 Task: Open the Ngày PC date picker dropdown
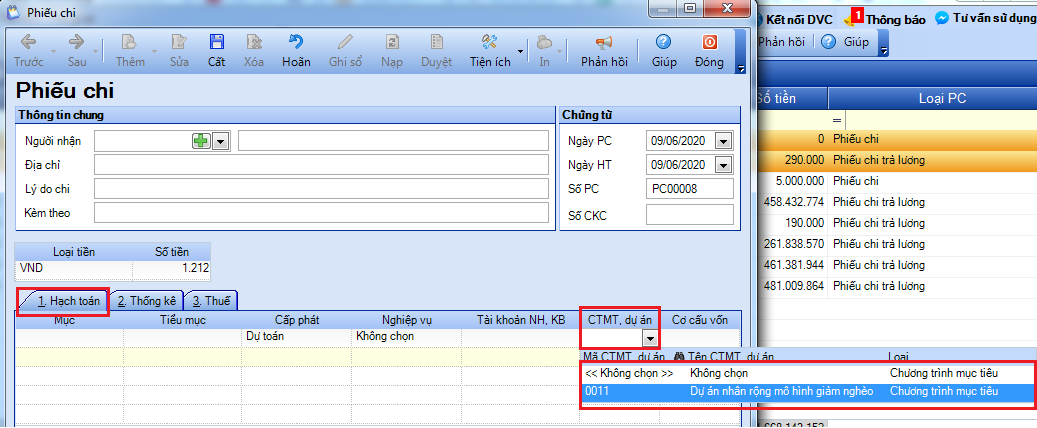pos(724,141)
